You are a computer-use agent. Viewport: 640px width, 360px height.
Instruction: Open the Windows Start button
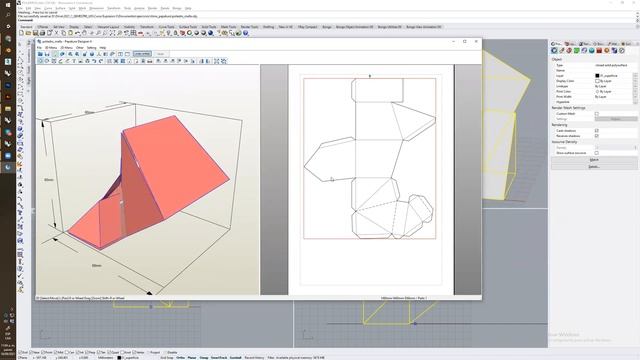[x=8, y=5]
